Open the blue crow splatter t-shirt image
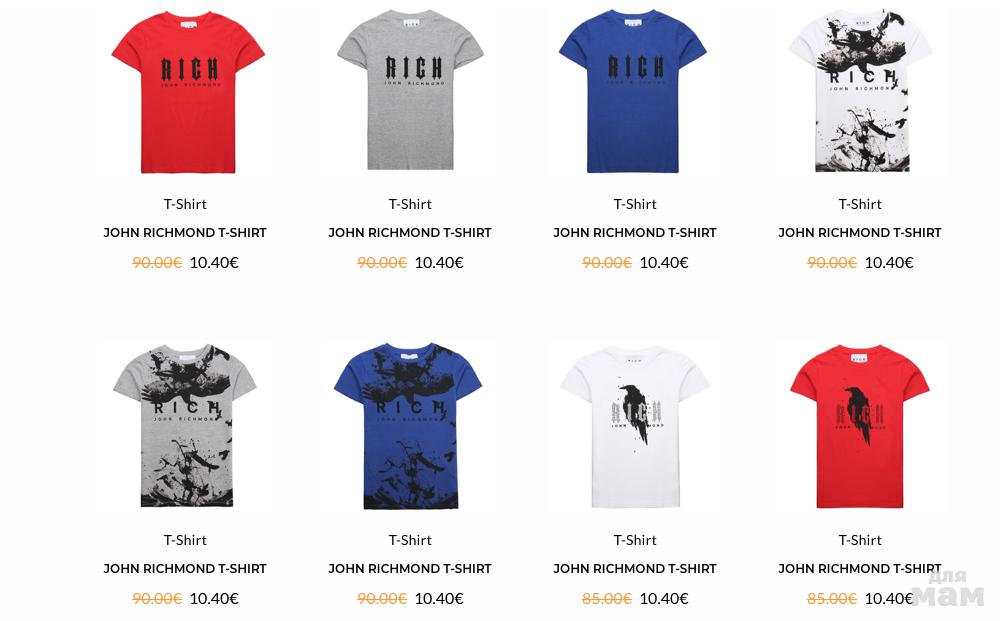 click(x=409, y=426)
